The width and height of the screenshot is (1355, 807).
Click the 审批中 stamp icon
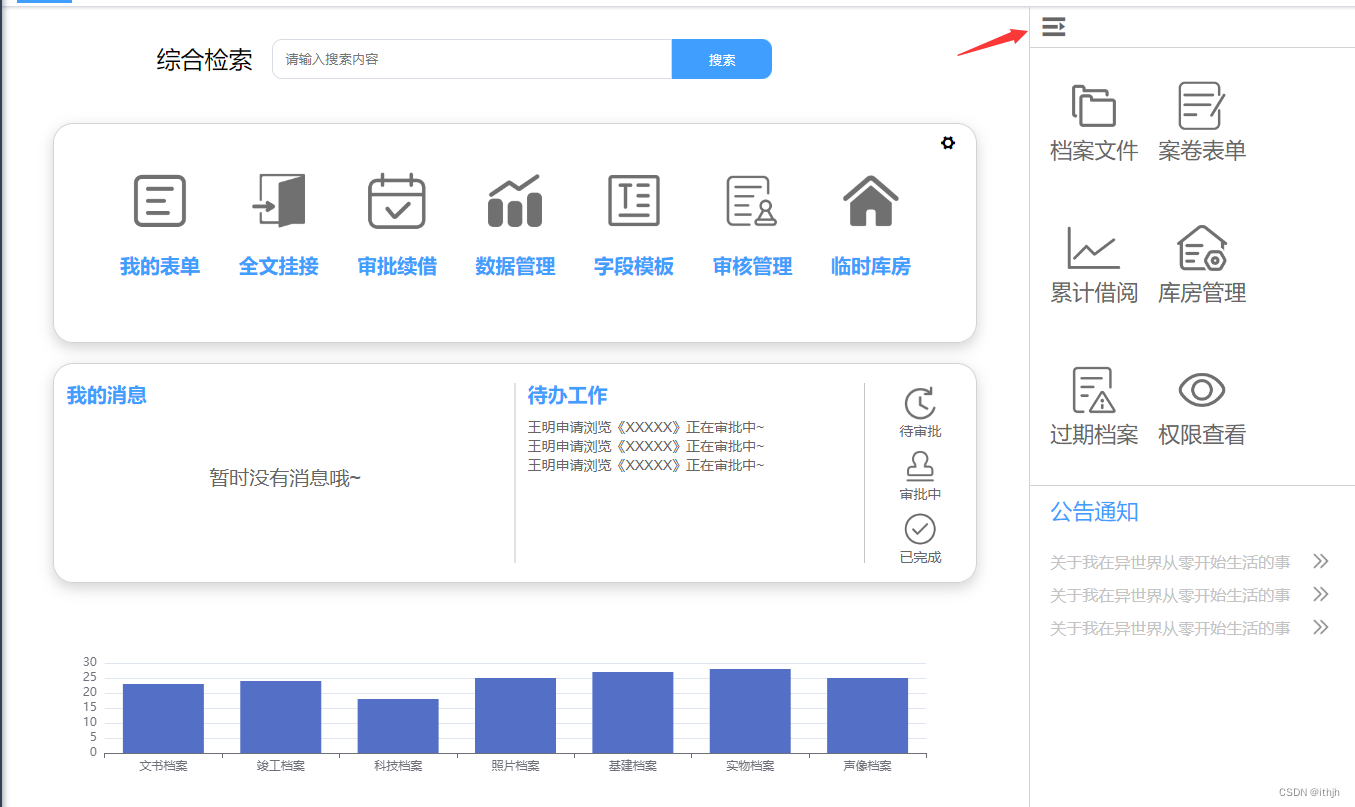pos(920,467)
